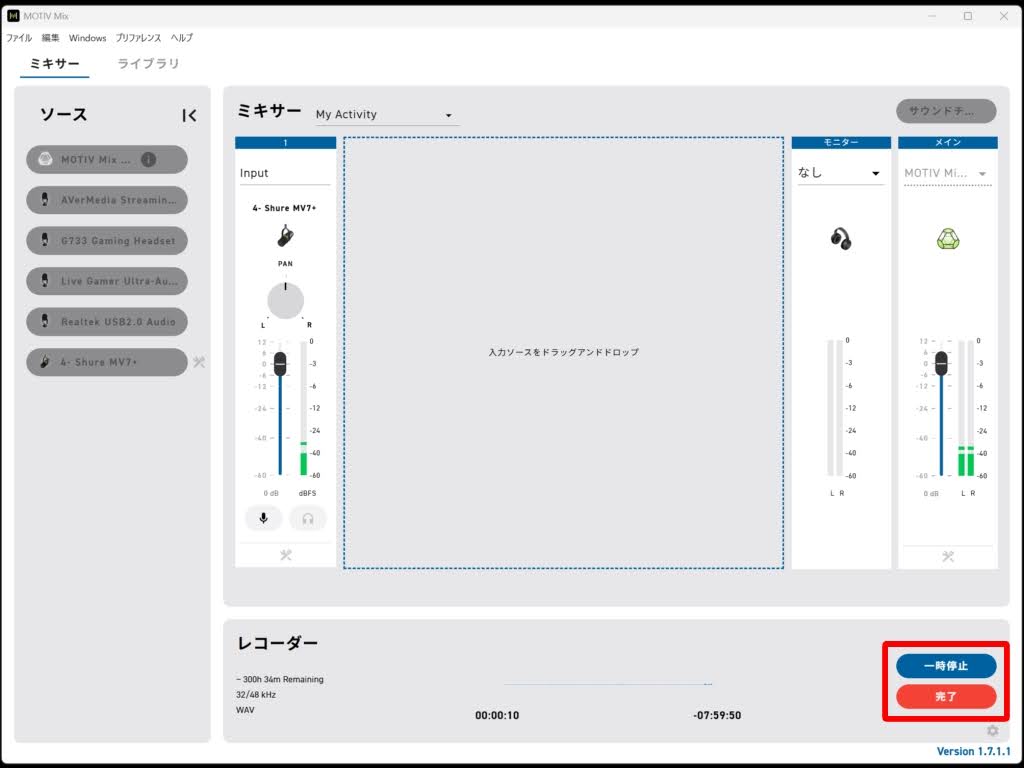Toggle the G733 Gaming Headset source

(107, 241)
